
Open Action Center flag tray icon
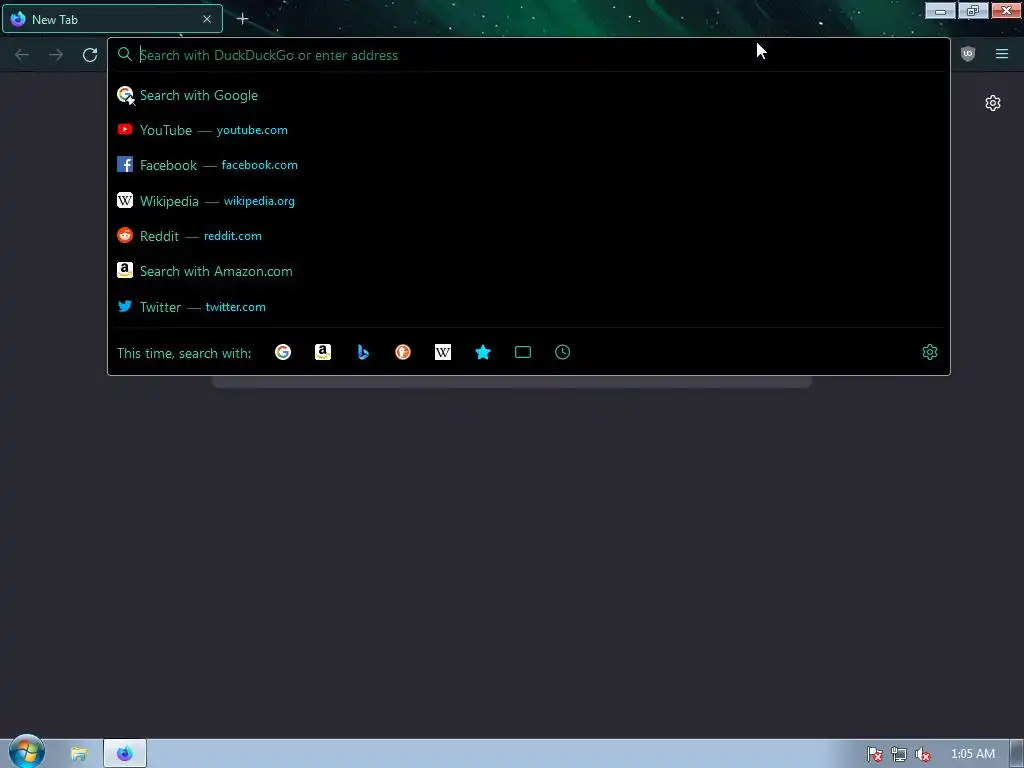(874, 754)
